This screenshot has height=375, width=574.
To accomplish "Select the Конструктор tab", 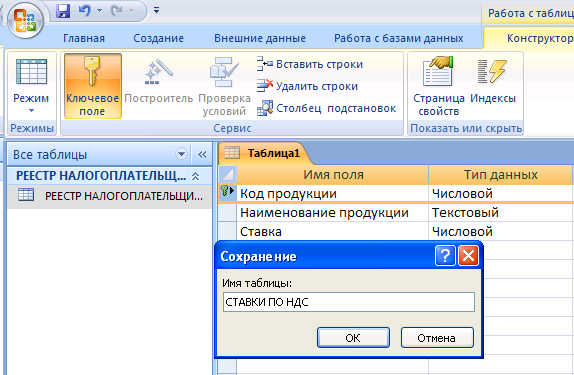I will tap(540, 38).
